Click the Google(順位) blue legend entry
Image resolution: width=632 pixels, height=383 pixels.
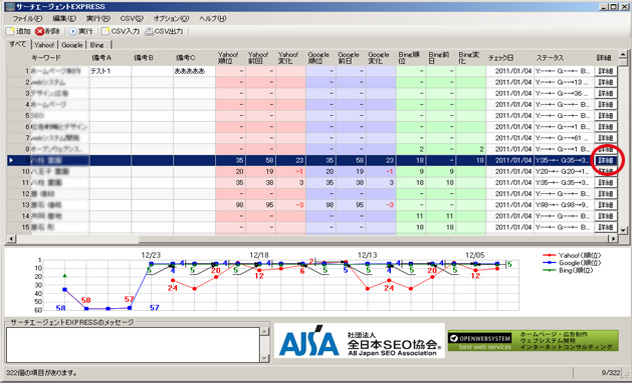(572, 263)
